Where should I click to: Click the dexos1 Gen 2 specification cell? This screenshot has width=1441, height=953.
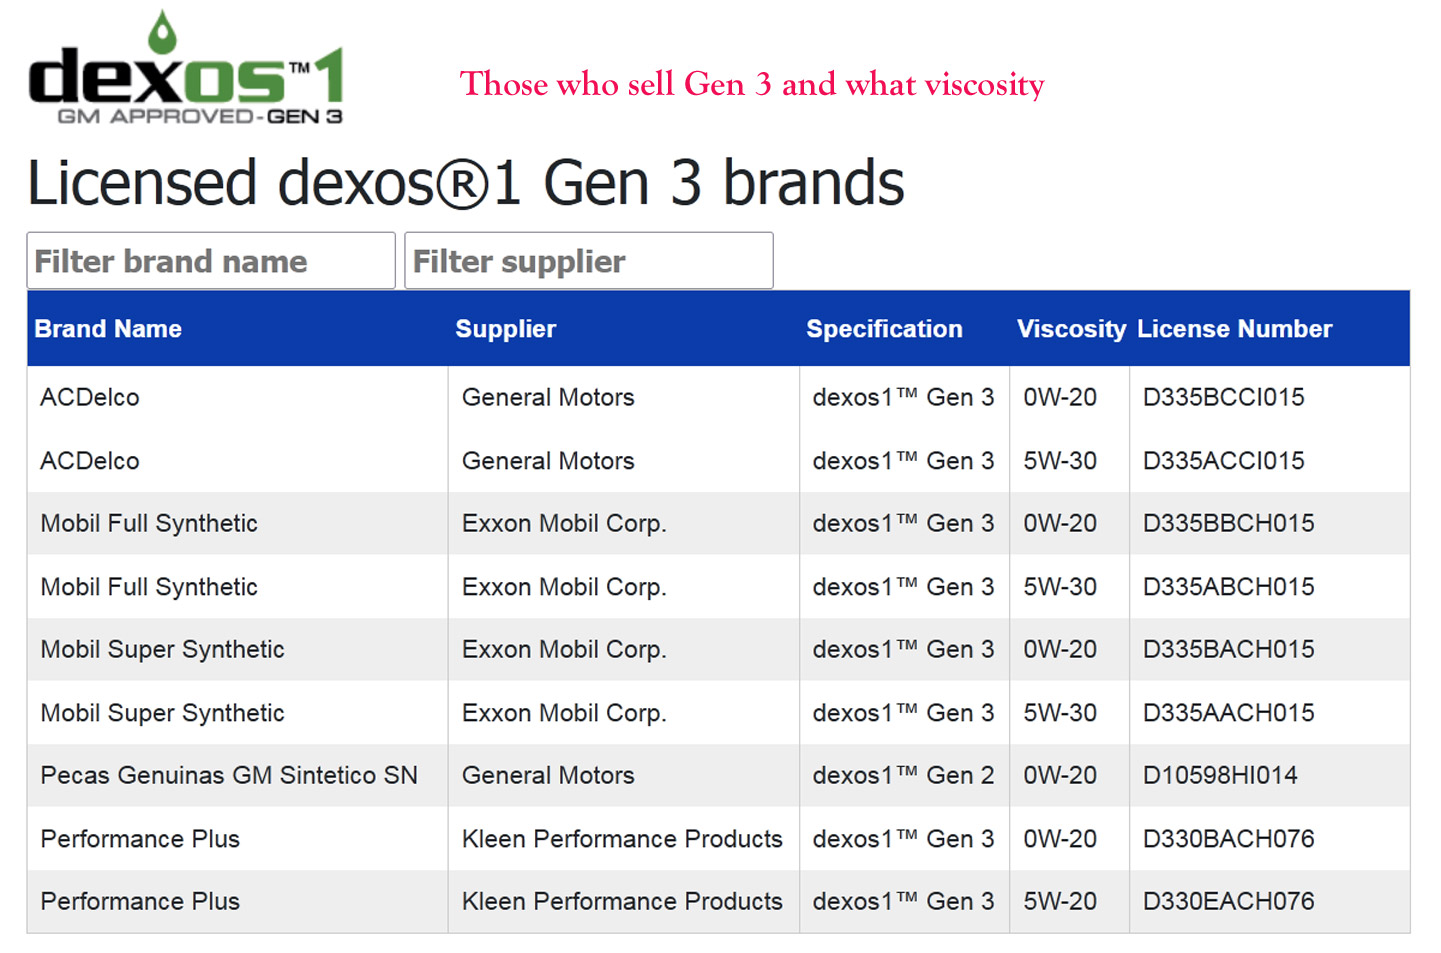903,775
